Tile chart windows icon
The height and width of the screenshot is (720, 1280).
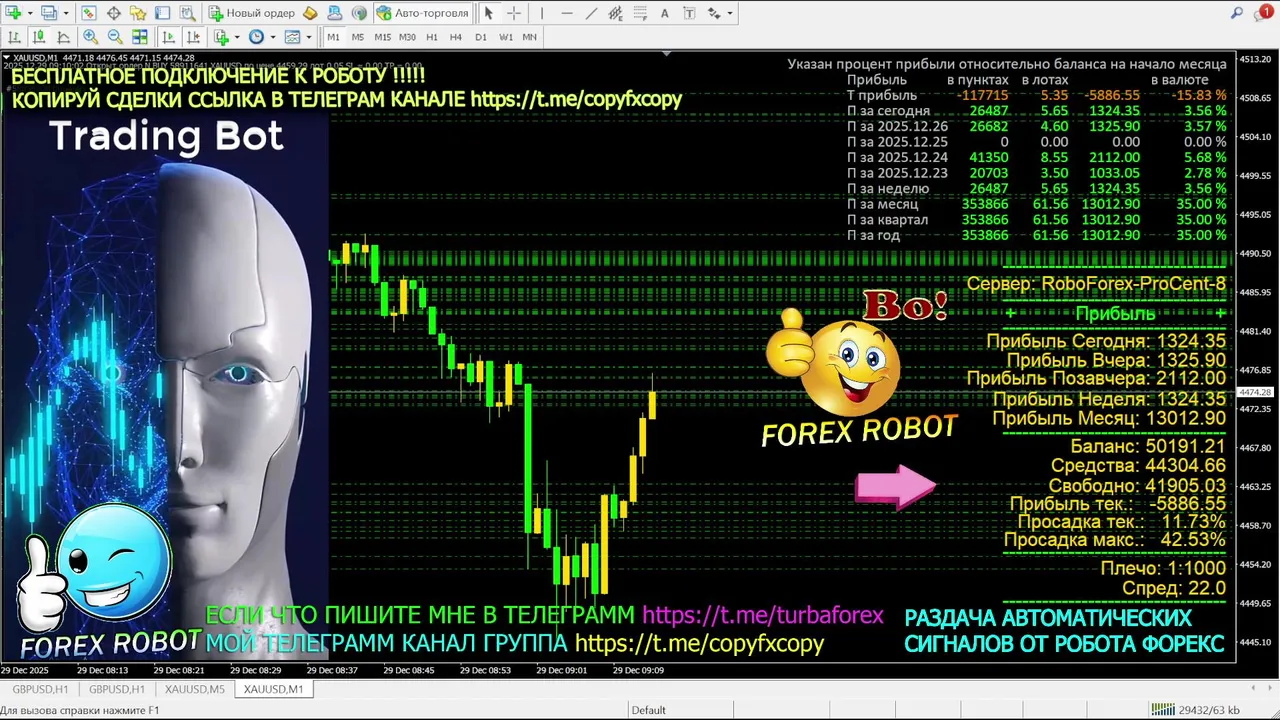coord(140,37)
